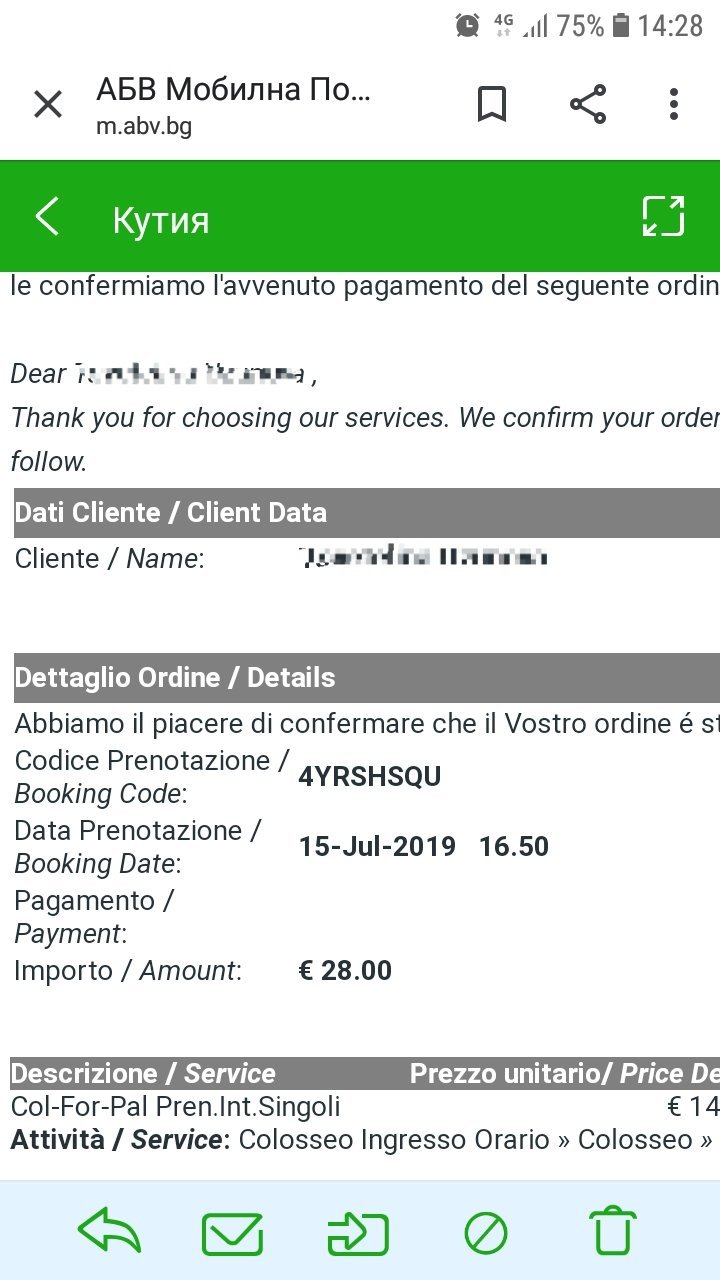Viewport: 720px width, 1280px height.
Task: Delete the email with the trash icon
Action: pyautogui.click(x=612, y=1232)
